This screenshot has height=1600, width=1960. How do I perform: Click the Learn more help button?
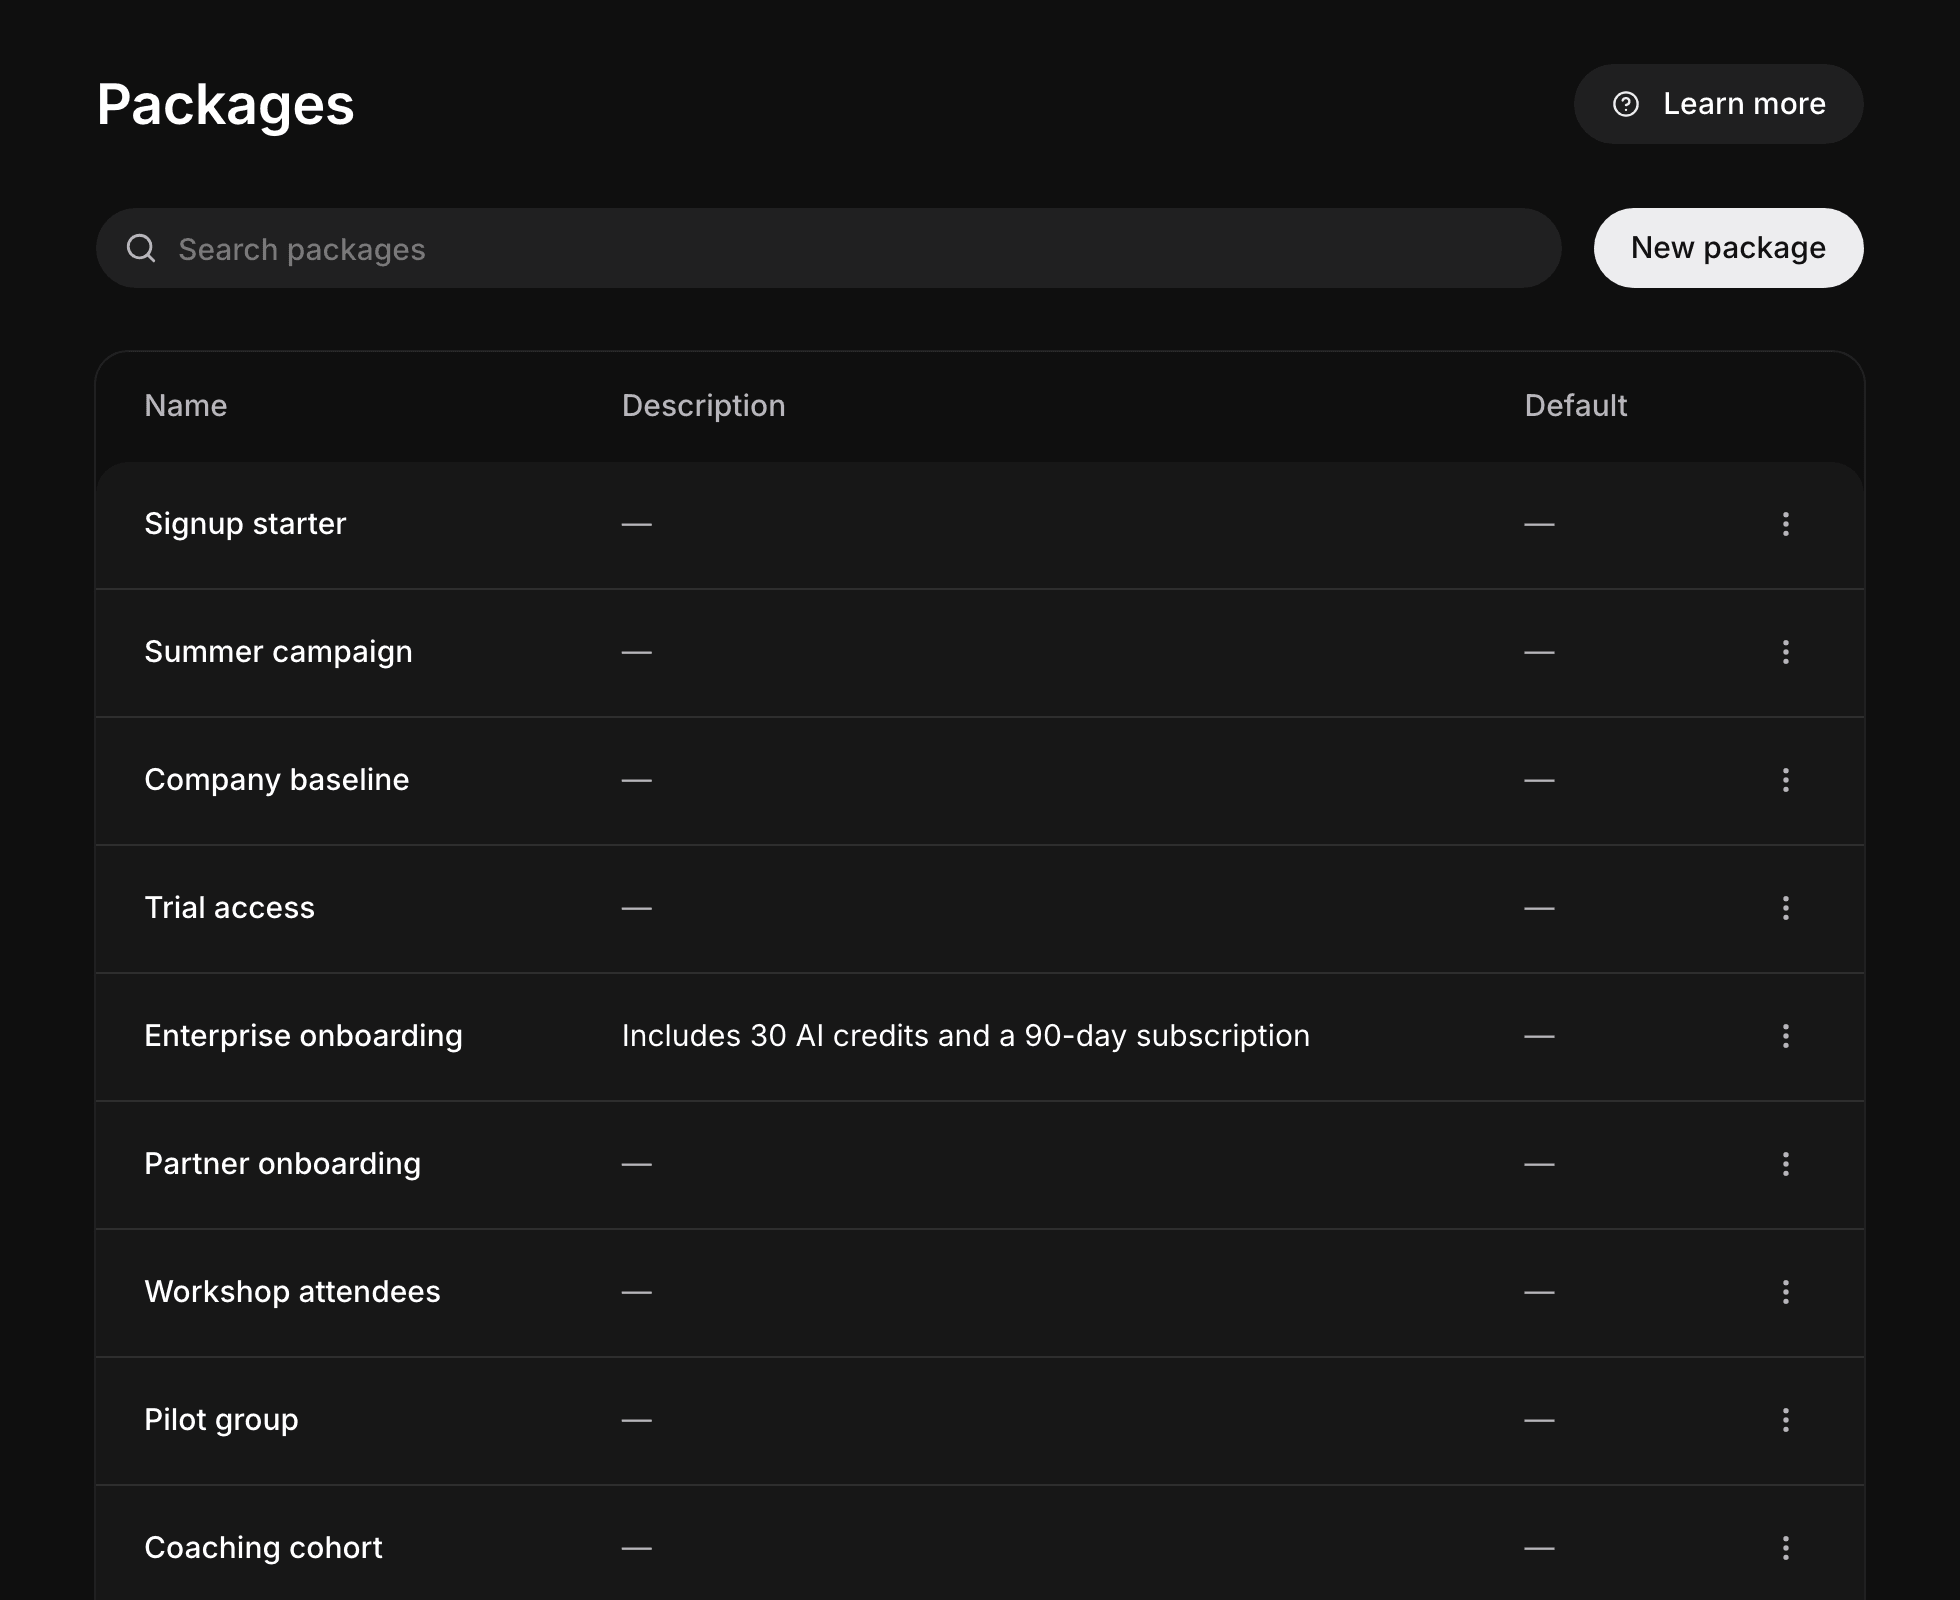pyautogui.click(x=1718, y=104)
